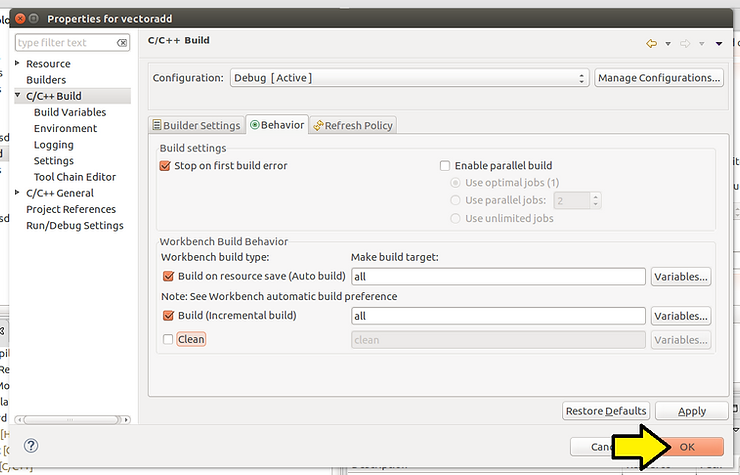
Task: Enable parallel build checkbox
Action: (446, 166)
